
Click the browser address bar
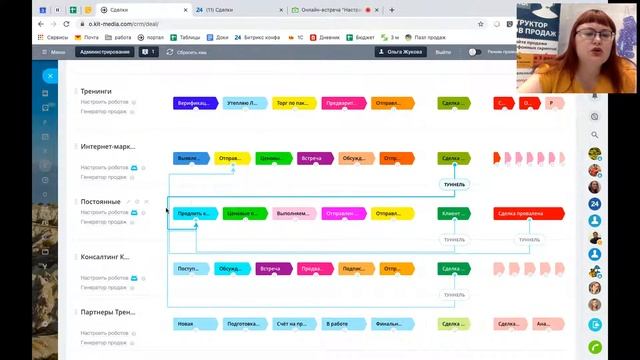coord(278,24)
